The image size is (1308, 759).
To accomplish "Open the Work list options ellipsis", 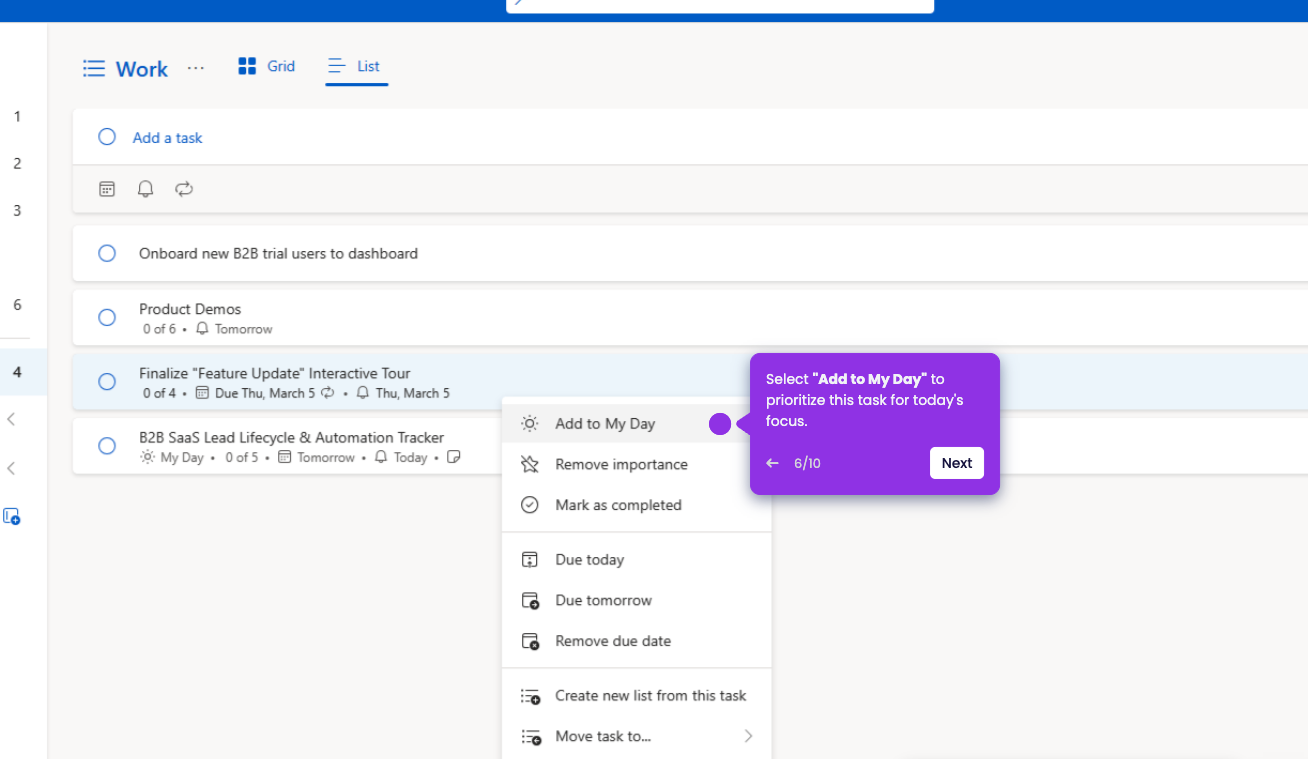I will coord(196,68).
